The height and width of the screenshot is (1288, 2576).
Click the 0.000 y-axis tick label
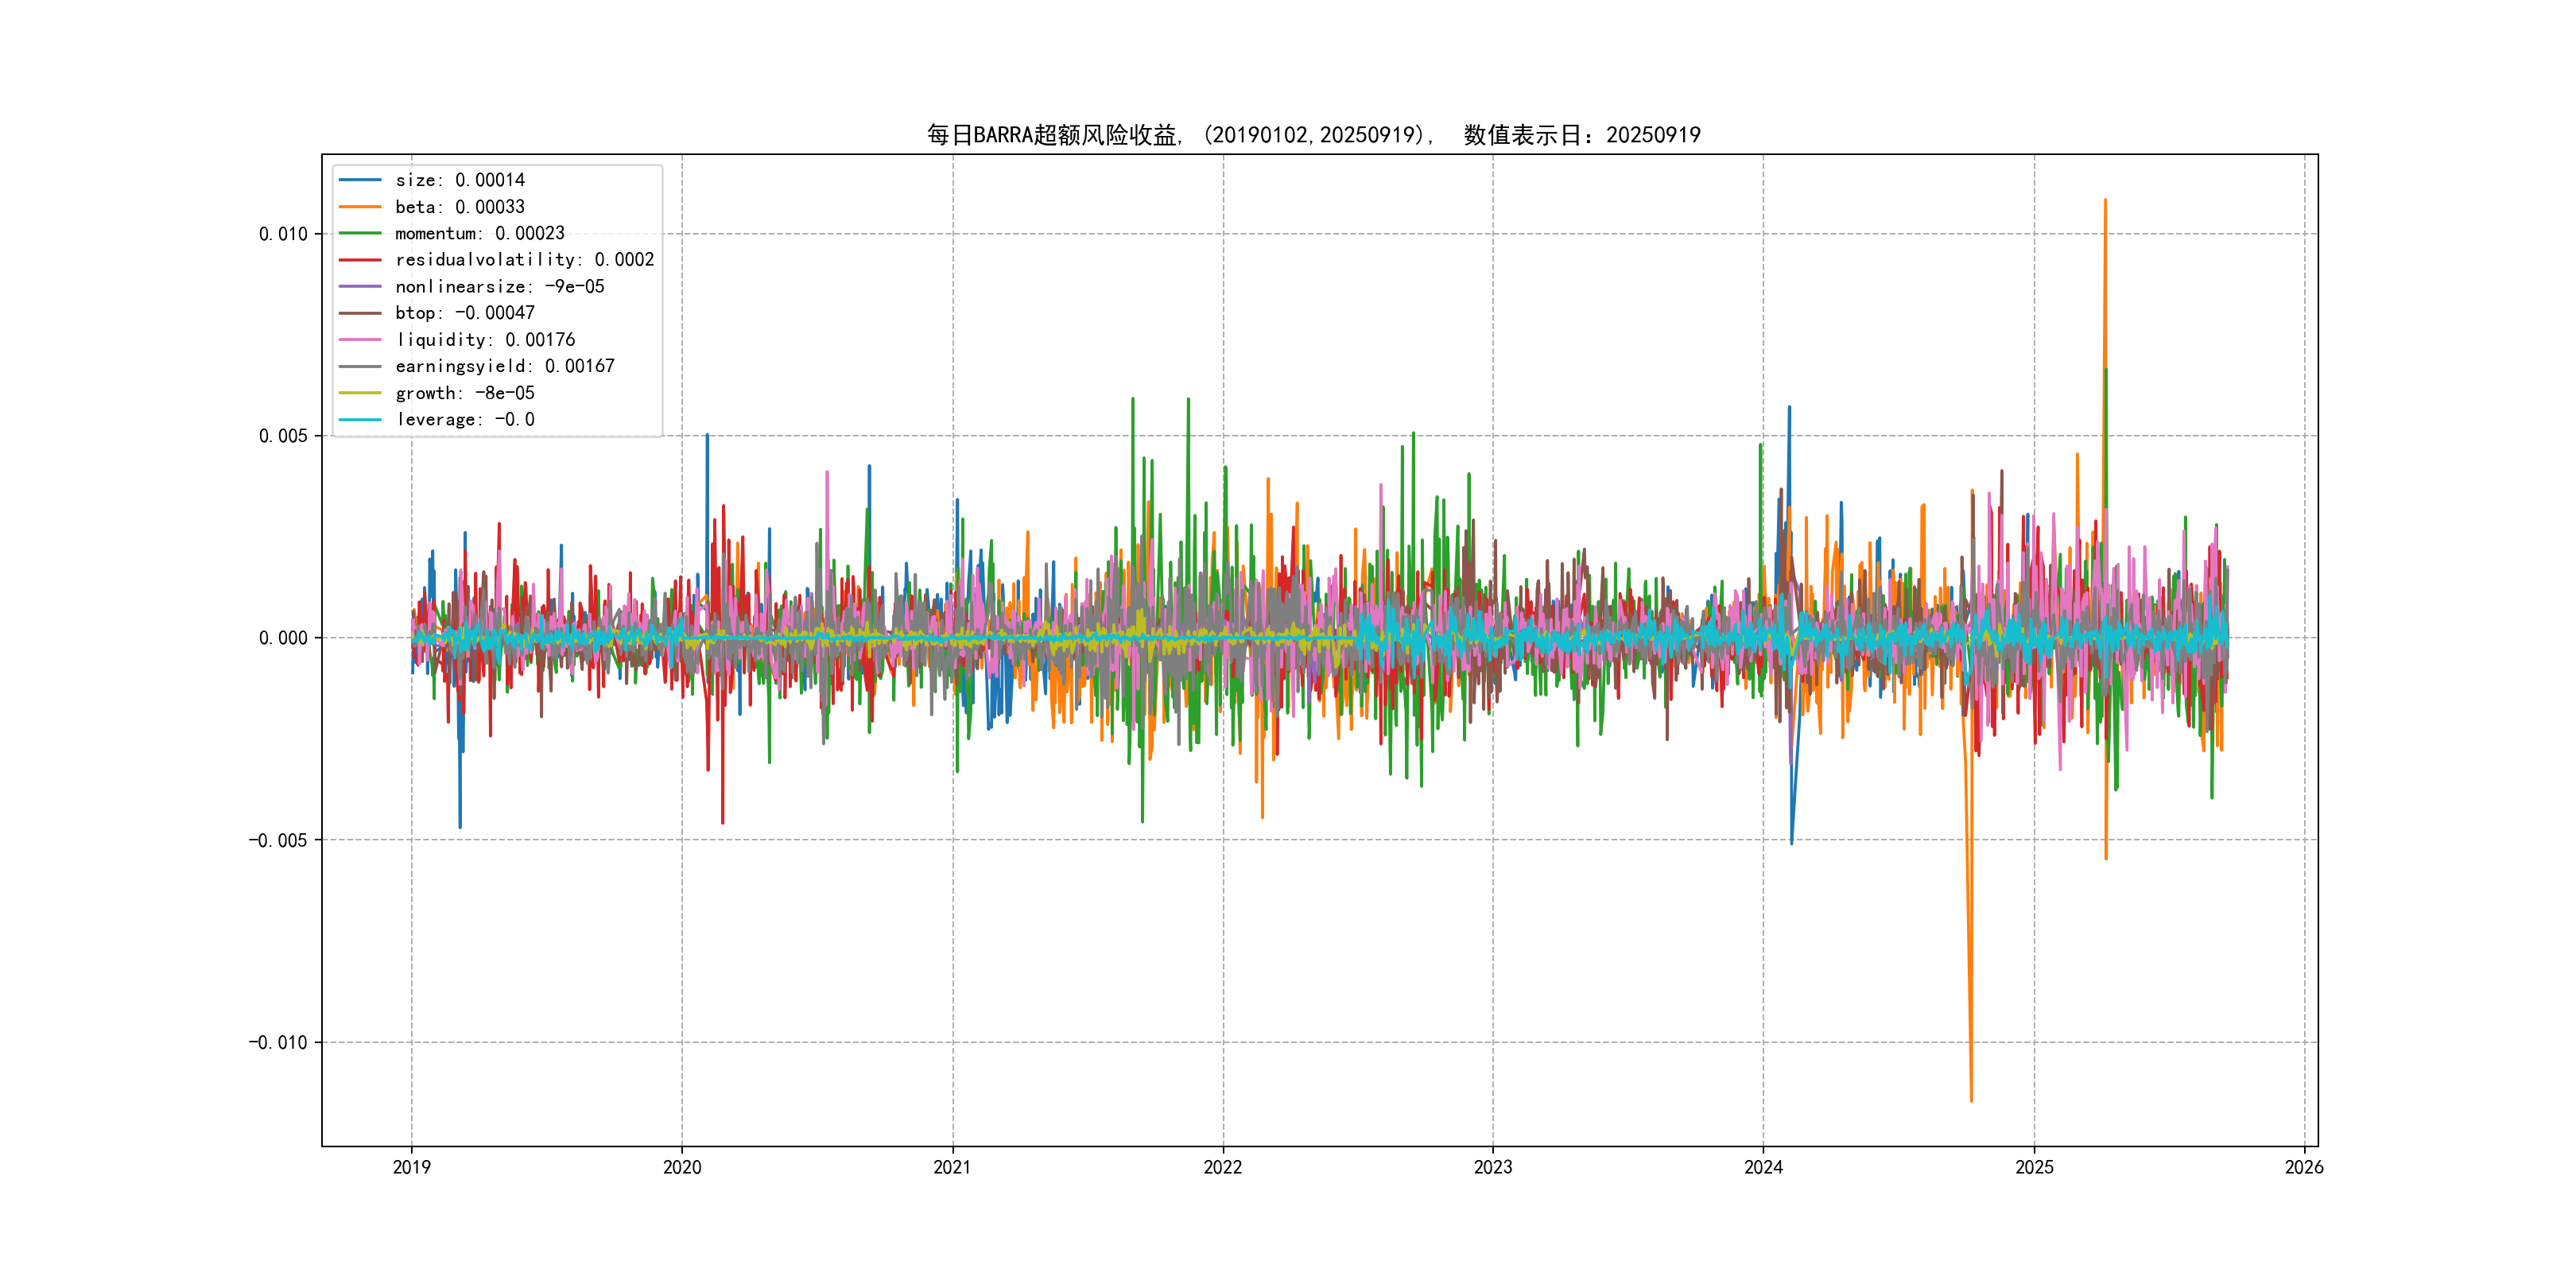tap(283, 638)
